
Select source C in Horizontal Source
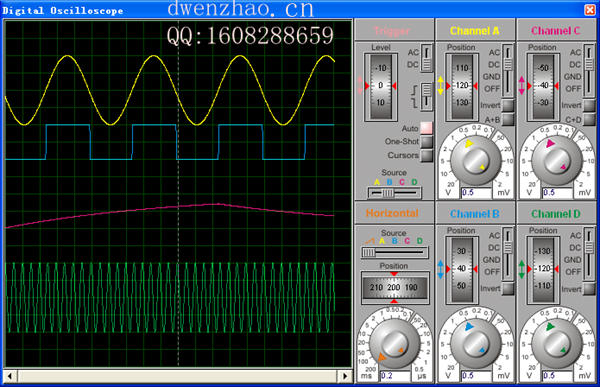(x=407, y=241)
